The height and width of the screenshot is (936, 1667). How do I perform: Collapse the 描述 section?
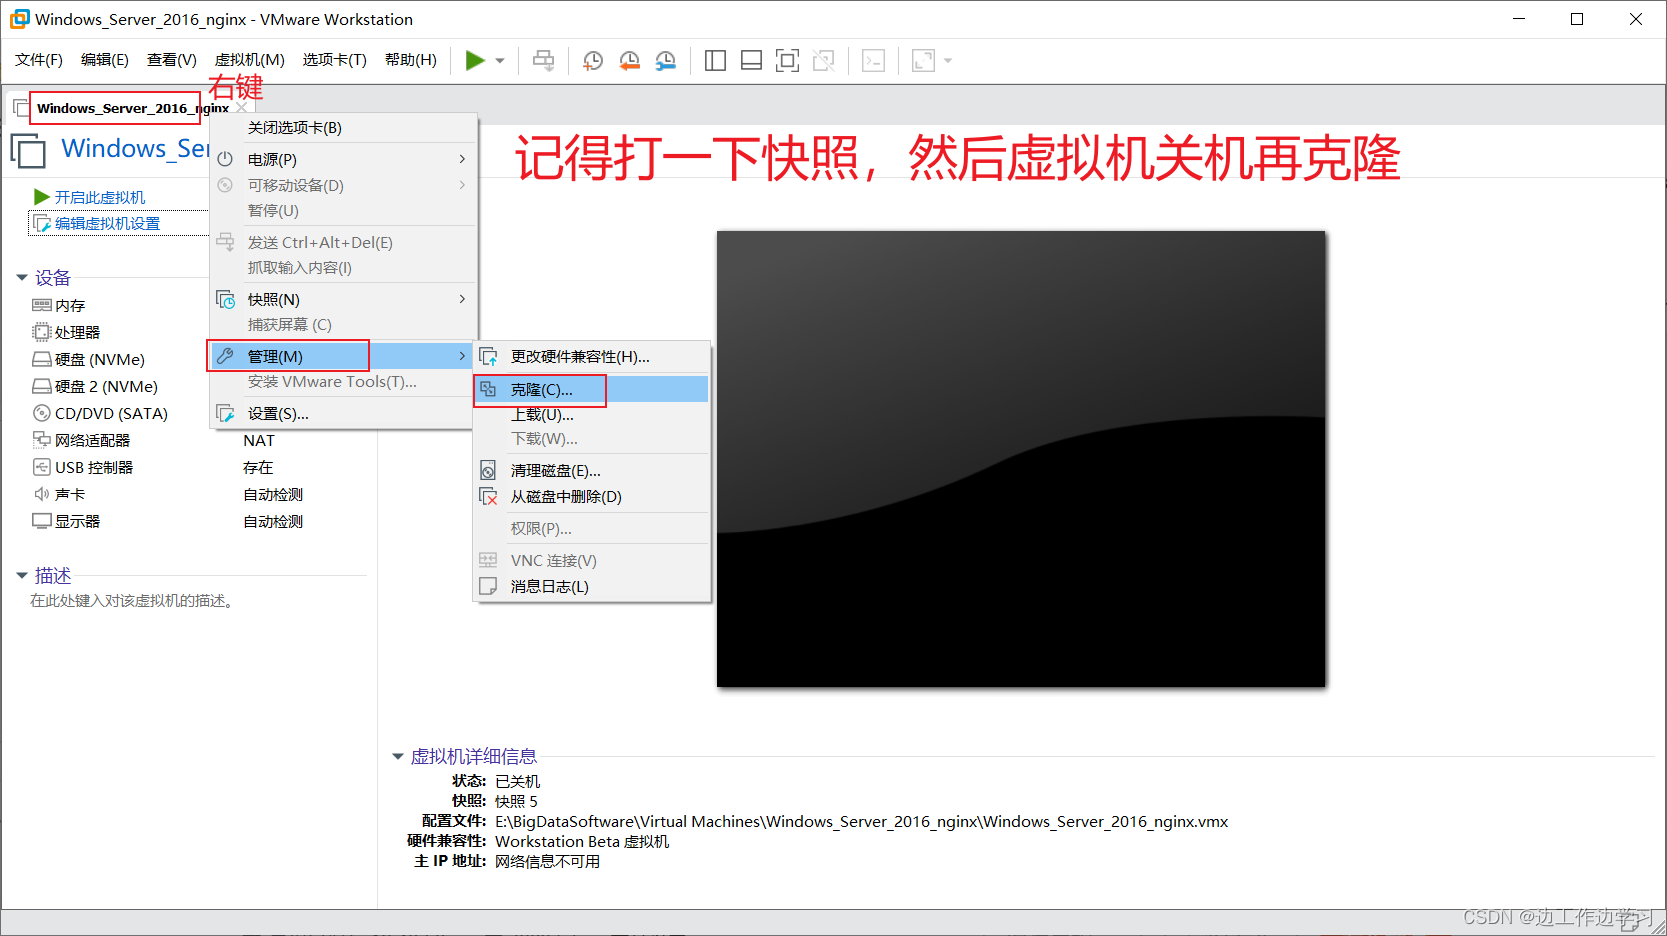tap(22, 576)
